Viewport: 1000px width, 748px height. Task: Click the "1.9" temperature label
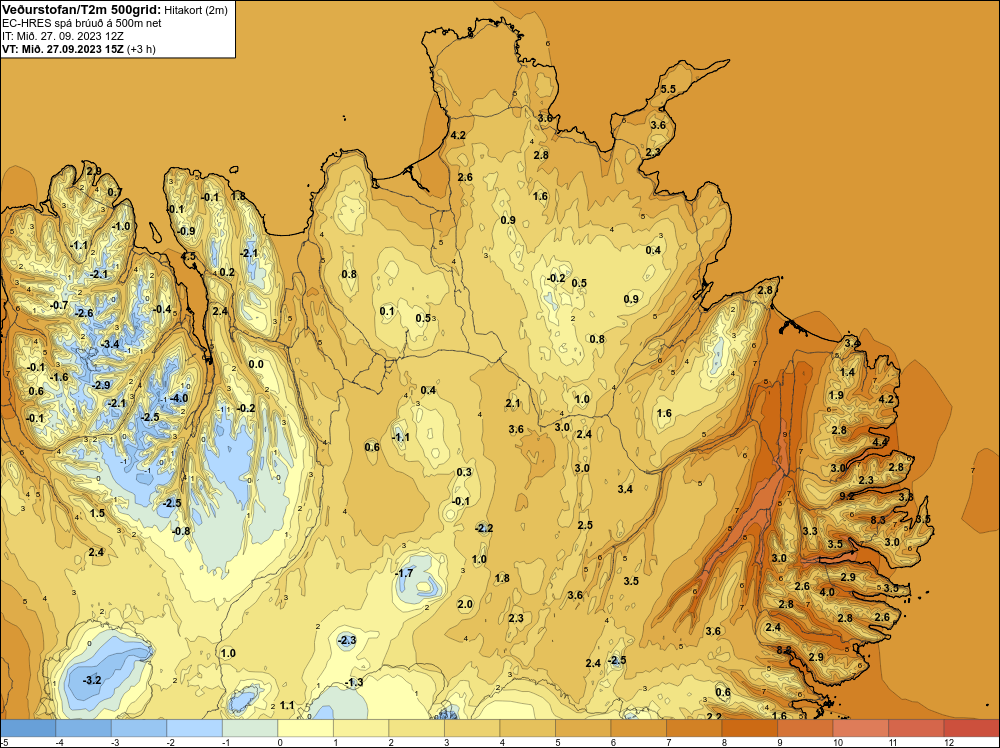tap(836, 395)
